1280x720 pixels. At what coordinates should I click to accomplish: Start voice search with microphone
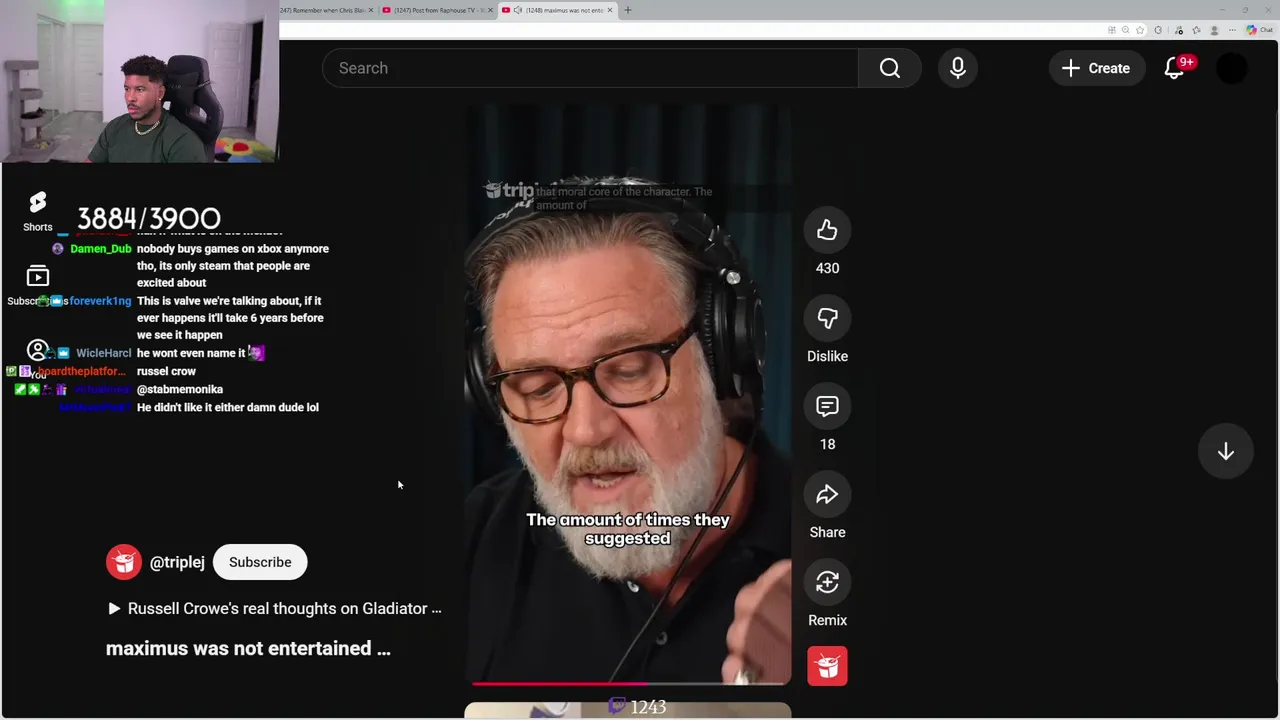957,68
